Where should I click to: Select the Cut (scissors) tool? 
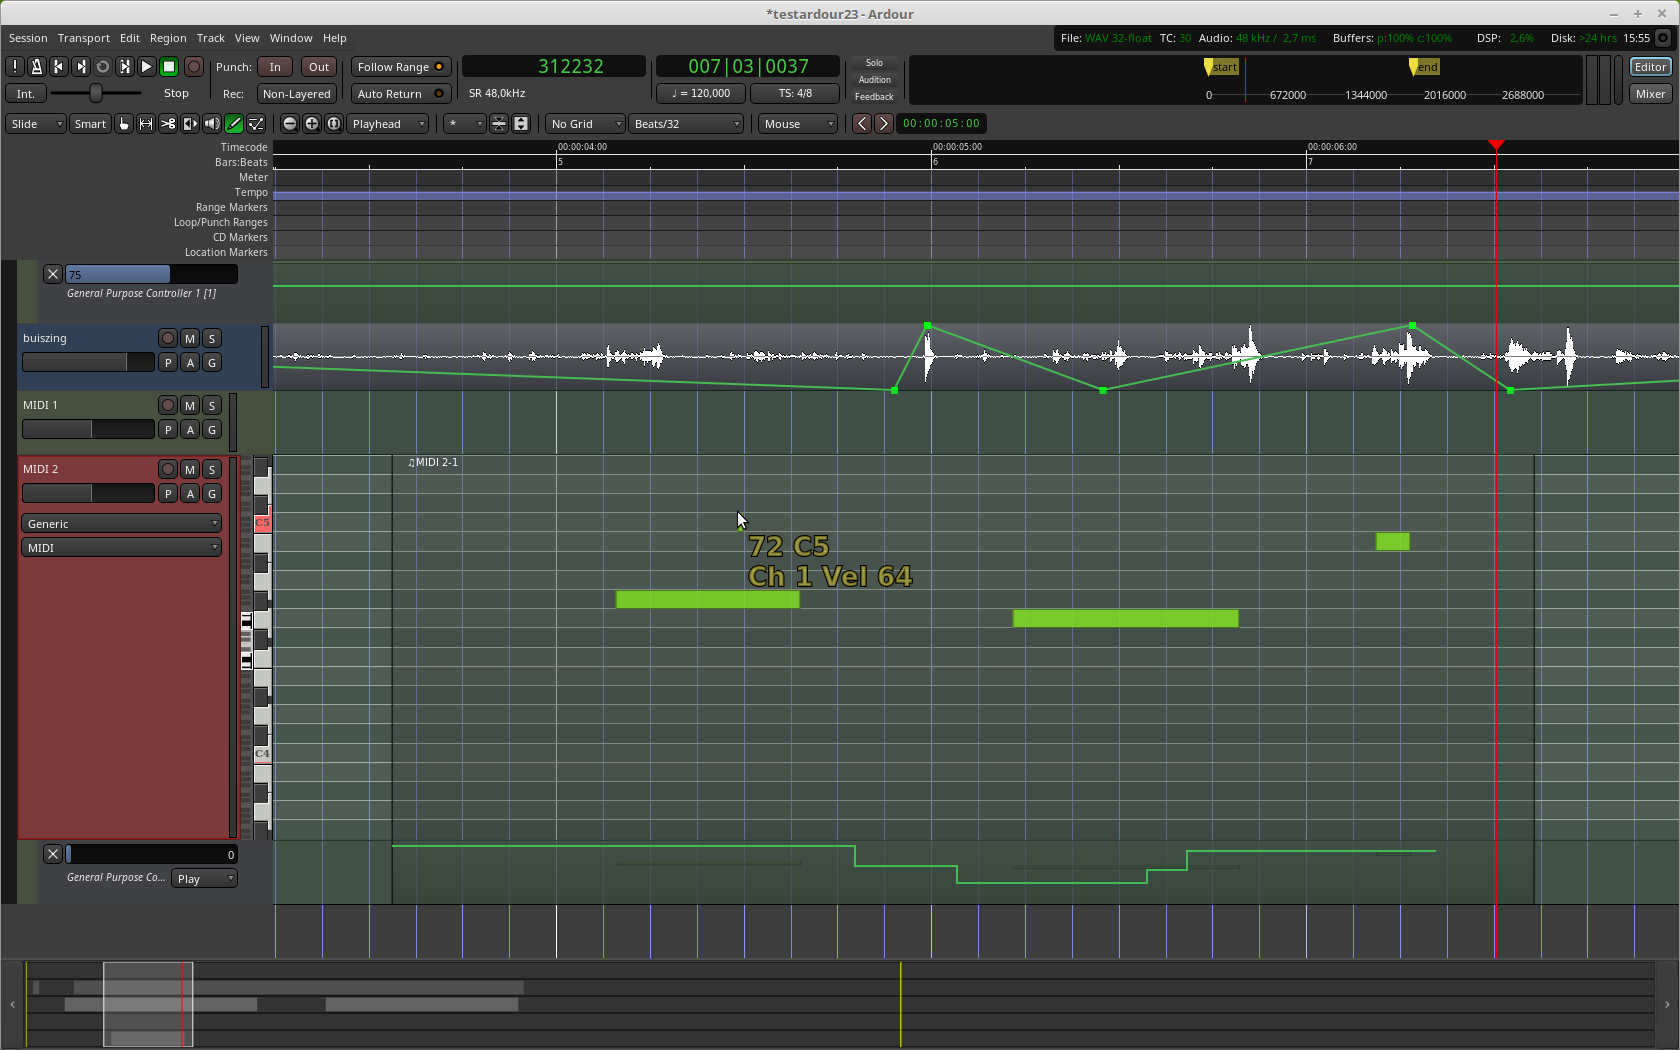point(168,124)
